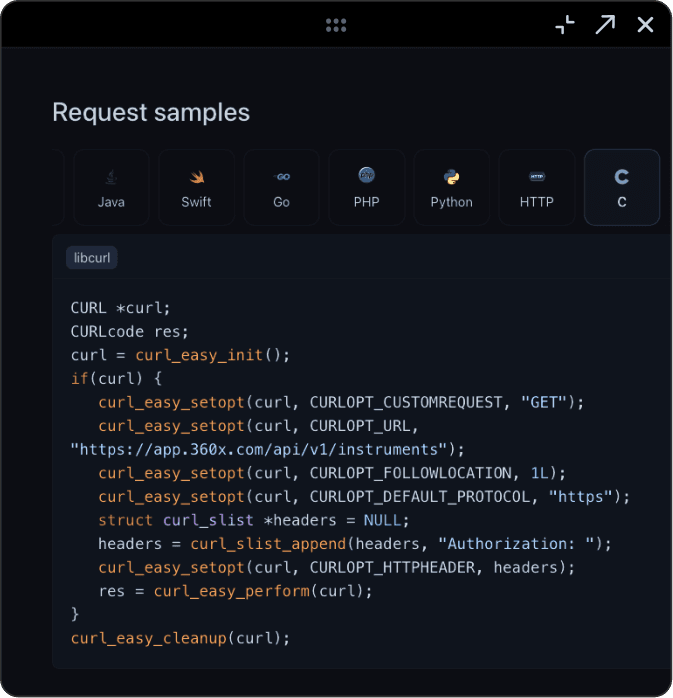The image size is (673, 698).
Task: Click the curl_easy_init() code line
Action: click(180, 355)
